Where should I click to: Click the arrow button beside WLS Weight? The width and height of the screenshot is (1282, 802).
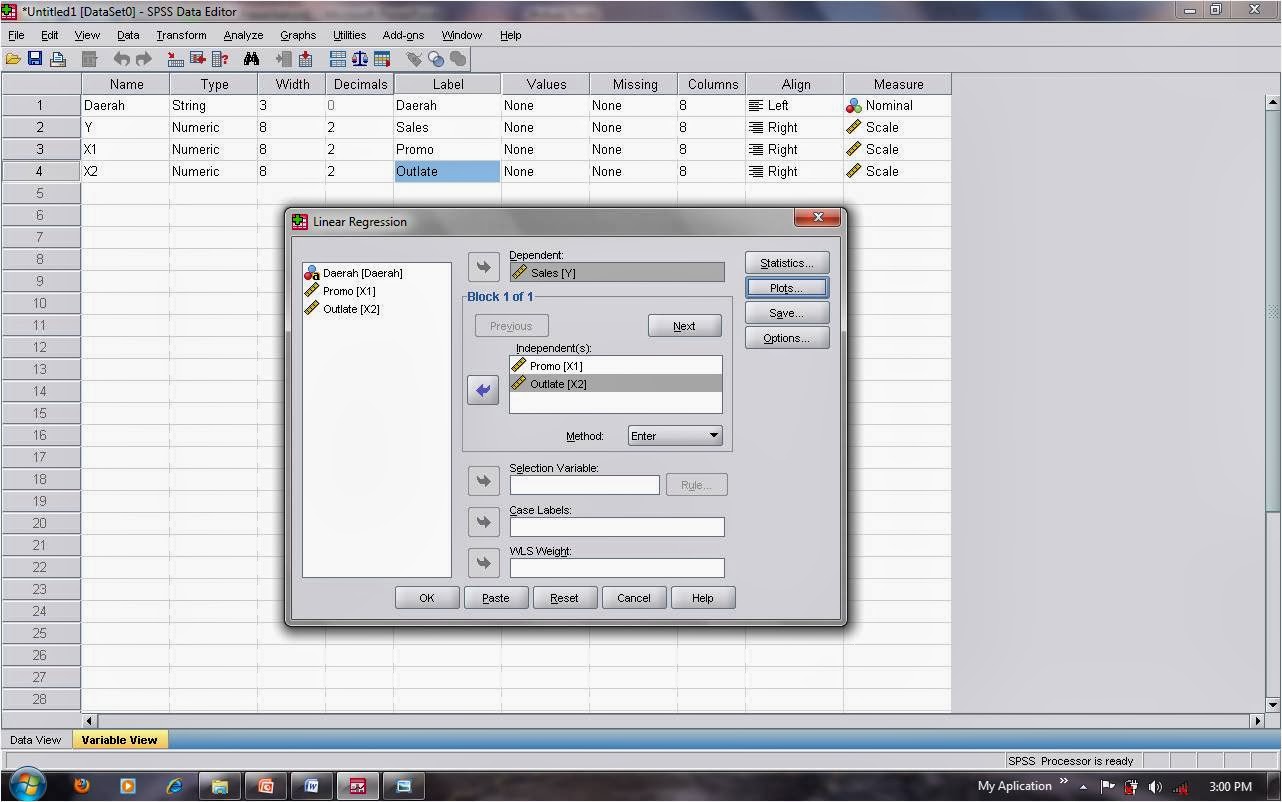[484, 563]
